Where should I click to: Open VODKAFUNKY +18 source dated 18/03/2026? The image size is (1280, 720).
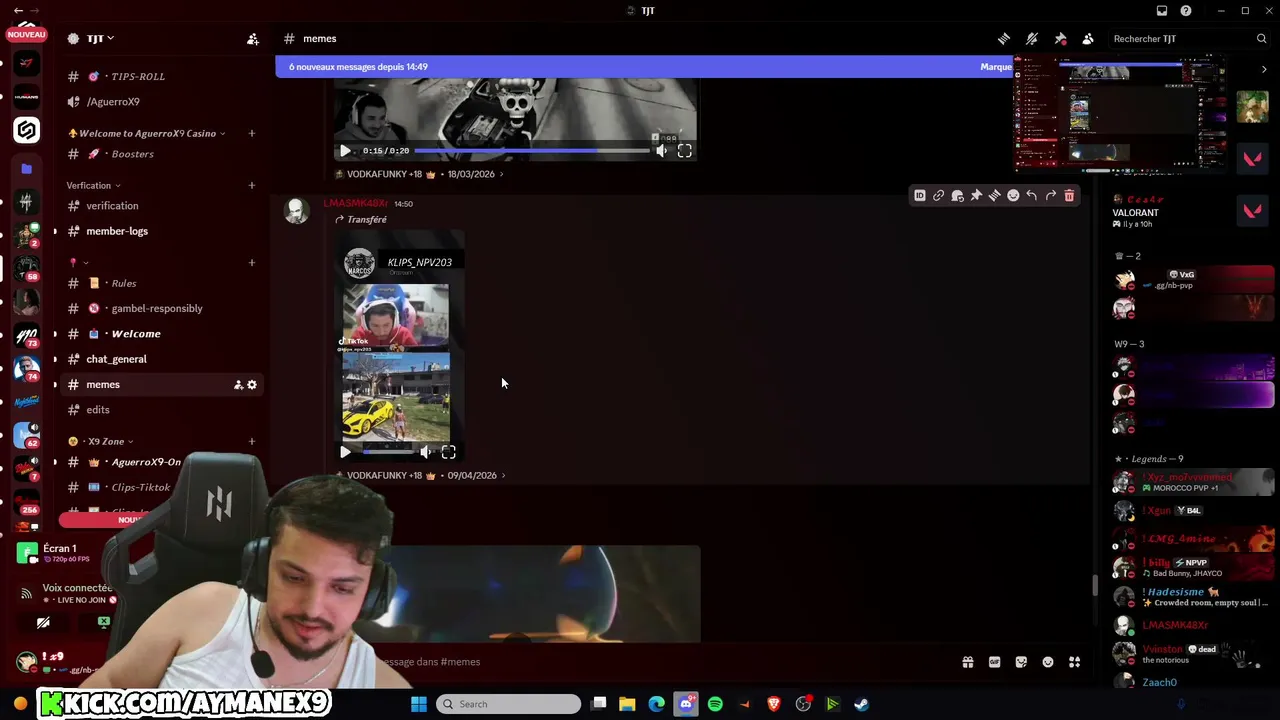pos(419,174)
